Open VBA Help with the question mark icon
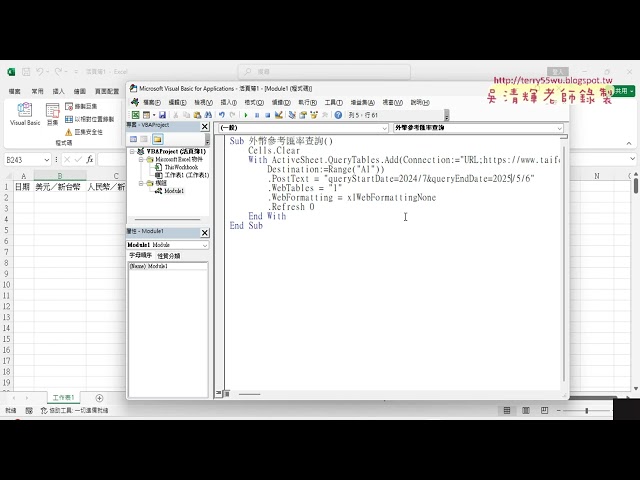Screen dimensions: 640x480 coord(338,115)
